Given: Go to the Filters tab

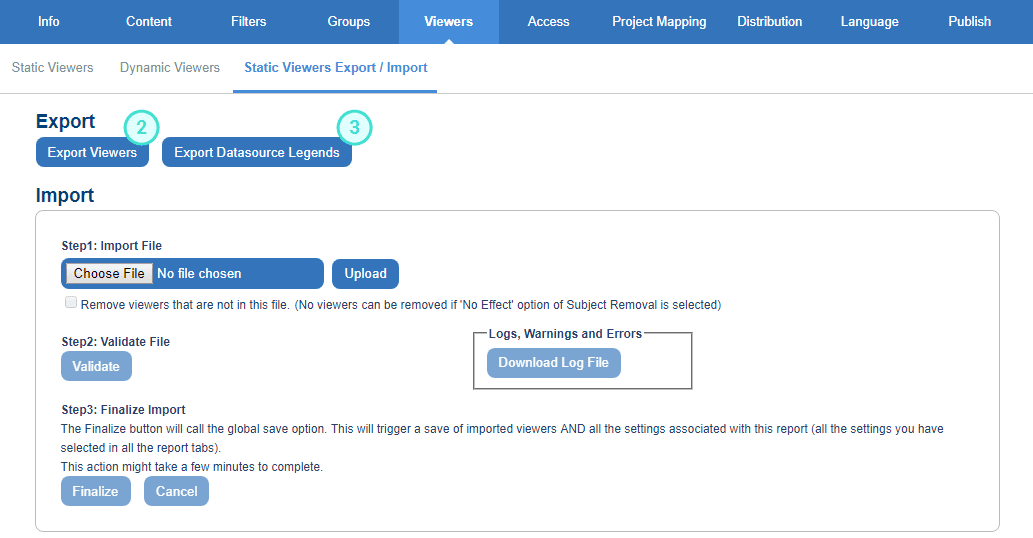Looking at the screenshot, I should (248, 22).
